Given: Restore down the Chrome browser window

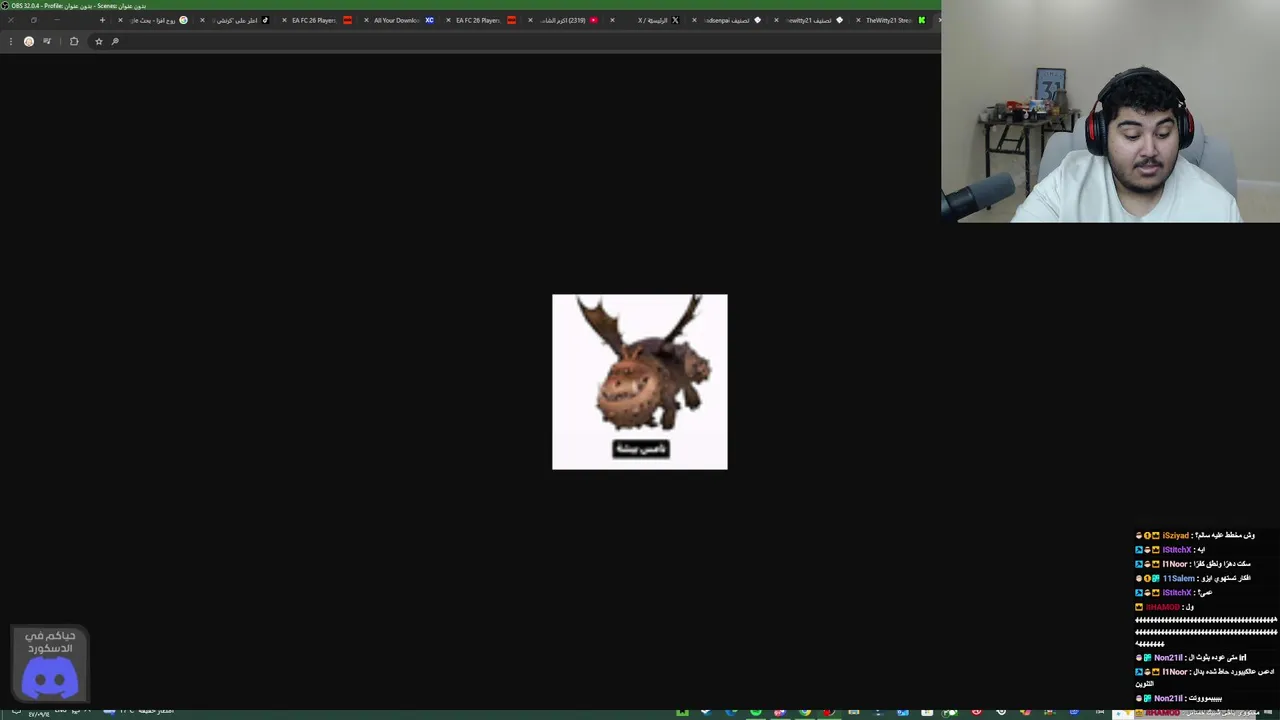Looking at the screenshot, I should [x=33, y=20].
